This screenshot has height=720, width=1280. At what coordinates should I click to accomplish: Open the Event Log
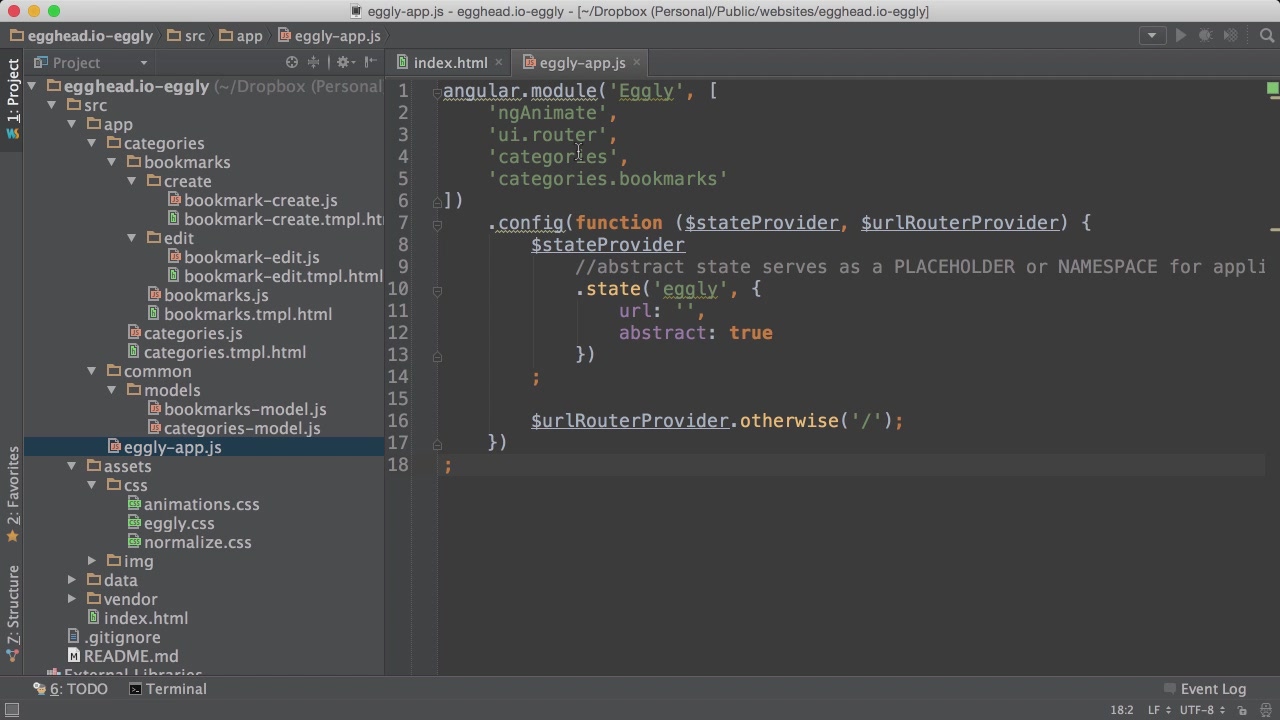tap(1204, 689)
